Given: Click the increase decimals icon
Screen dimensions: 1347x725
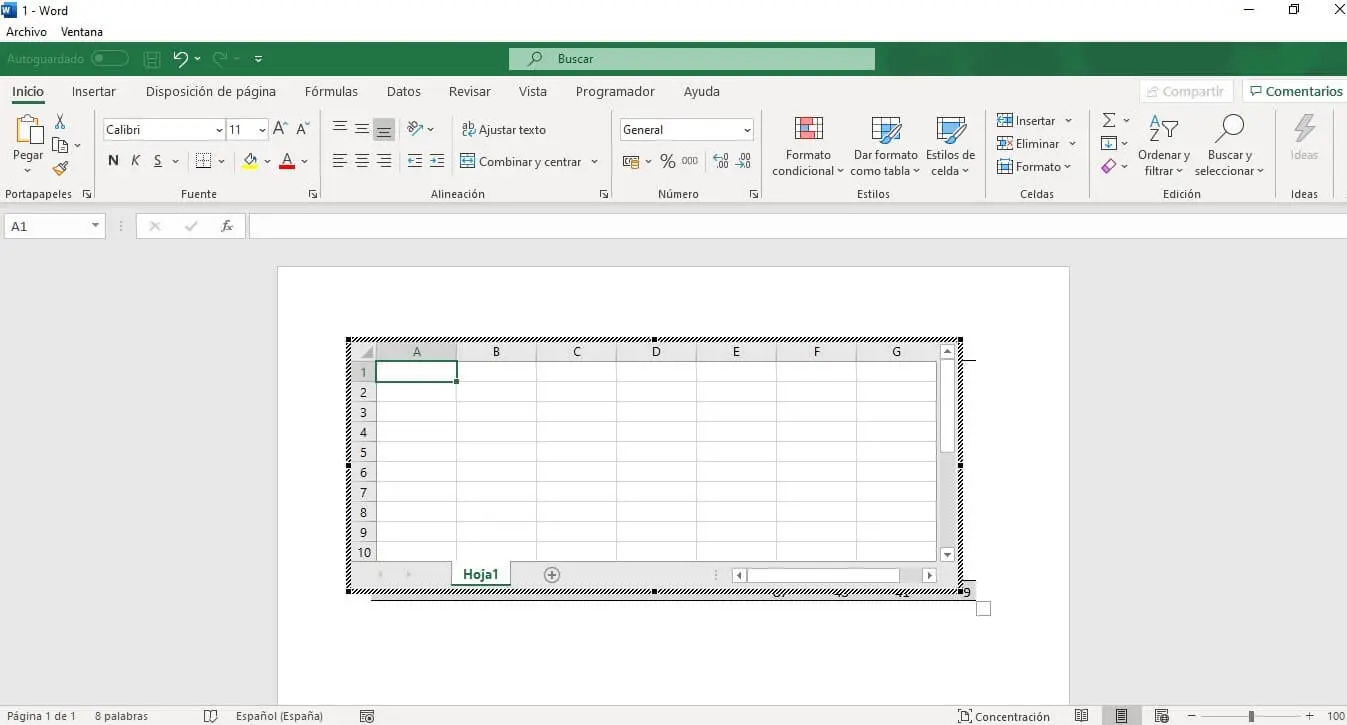Looking at the screenshot, I should pyautogui.click(x=720, y=161).
